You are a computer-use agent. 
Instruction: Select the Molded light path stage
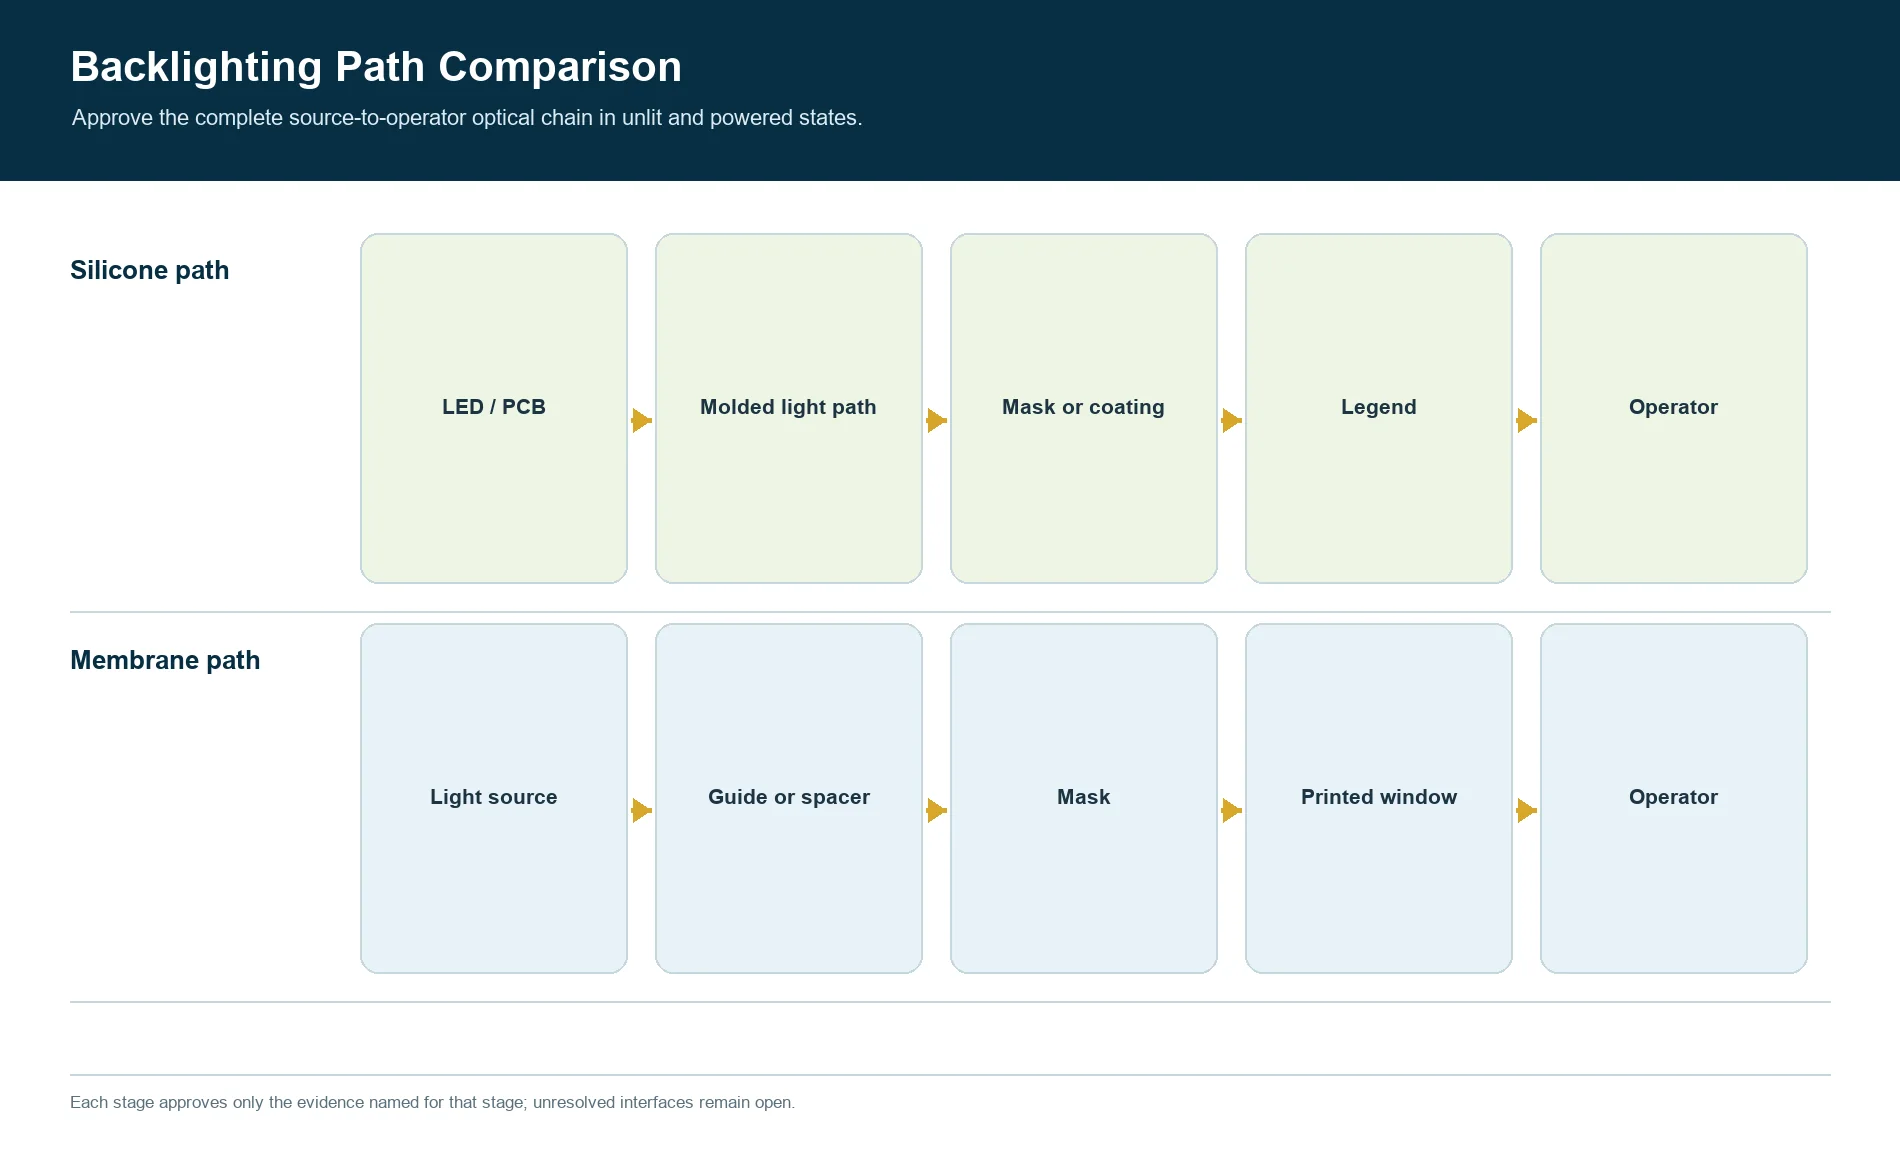pyautogui.click(x=789, y=408)
